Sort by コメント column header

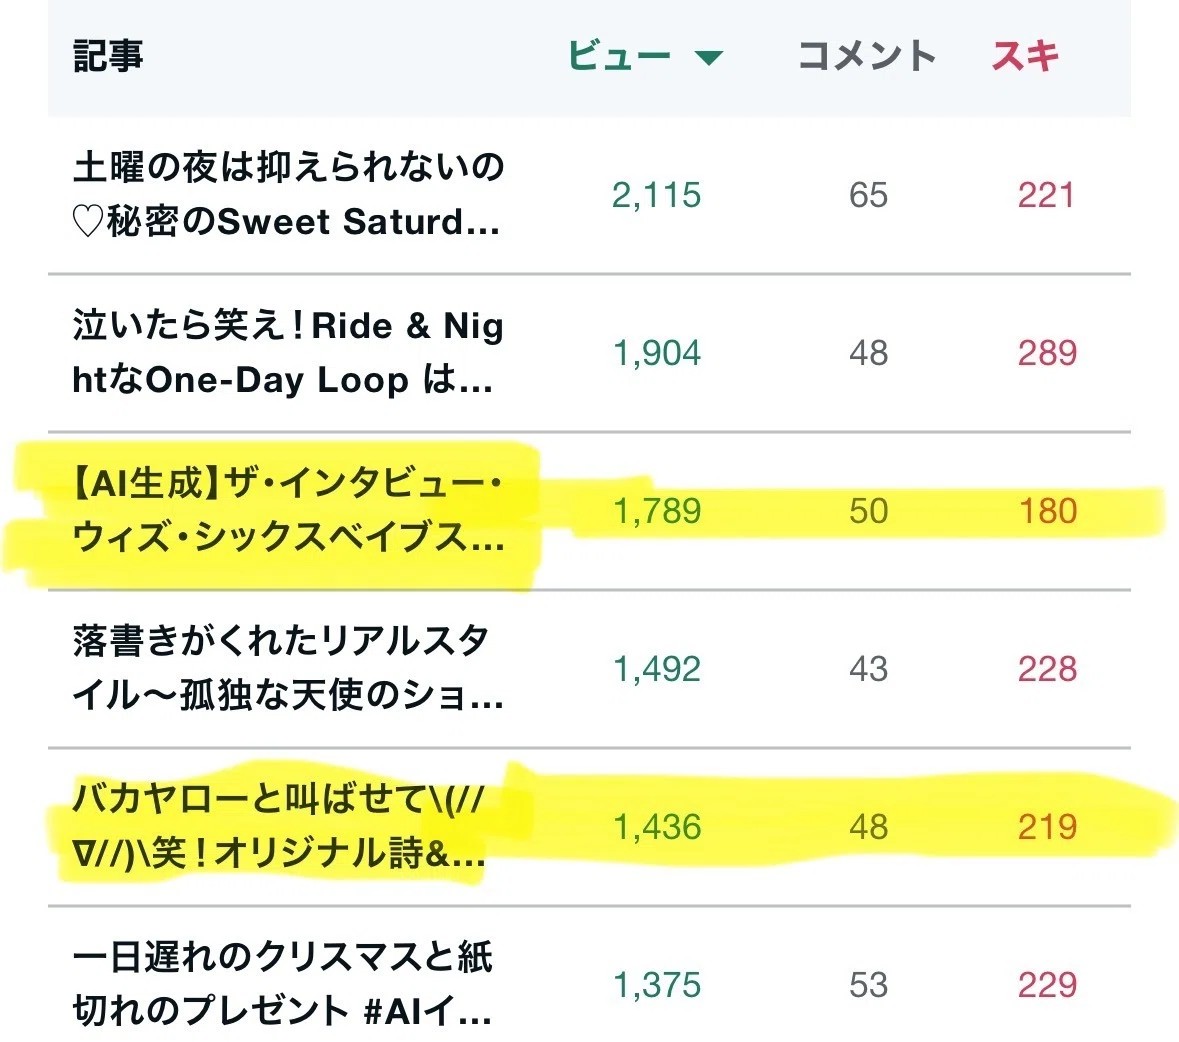point(867,56)
